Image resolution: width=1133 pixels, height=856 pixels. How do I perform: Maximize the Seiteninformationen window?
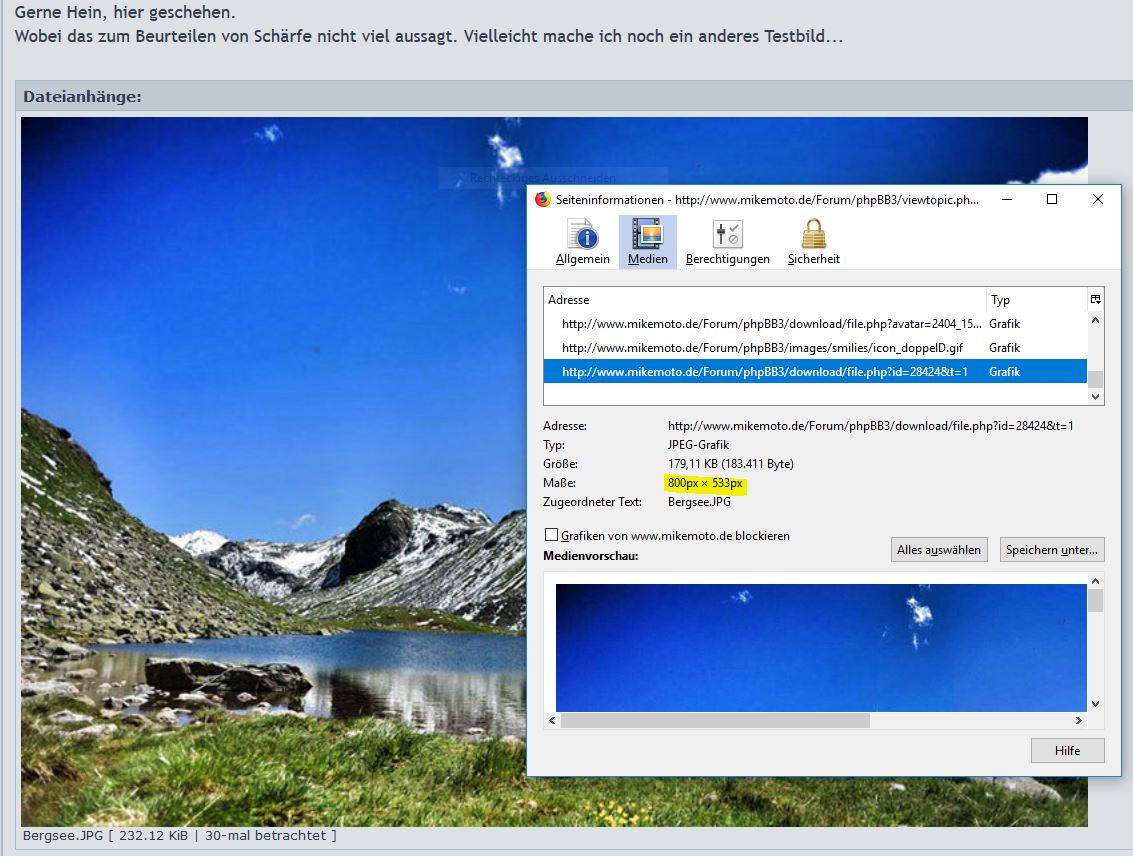click(1052, 199)
